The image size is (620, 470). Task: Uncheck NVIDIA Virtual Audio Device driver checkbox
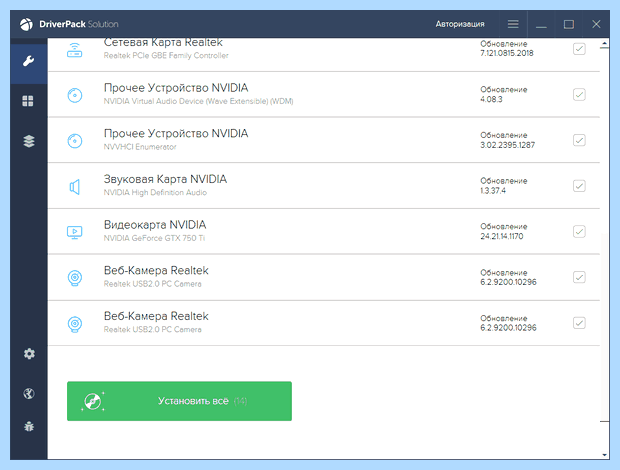(x=579, y=94)
